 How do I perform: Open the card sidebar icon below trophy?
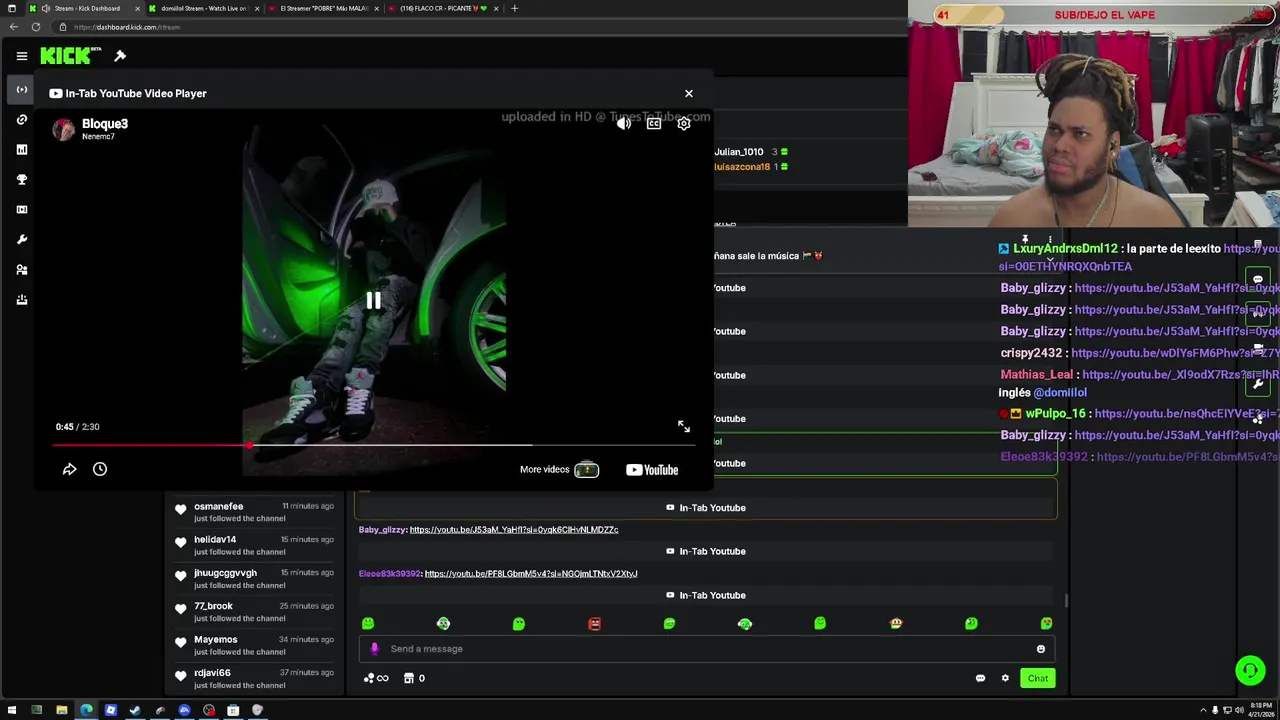click(21, 210)
